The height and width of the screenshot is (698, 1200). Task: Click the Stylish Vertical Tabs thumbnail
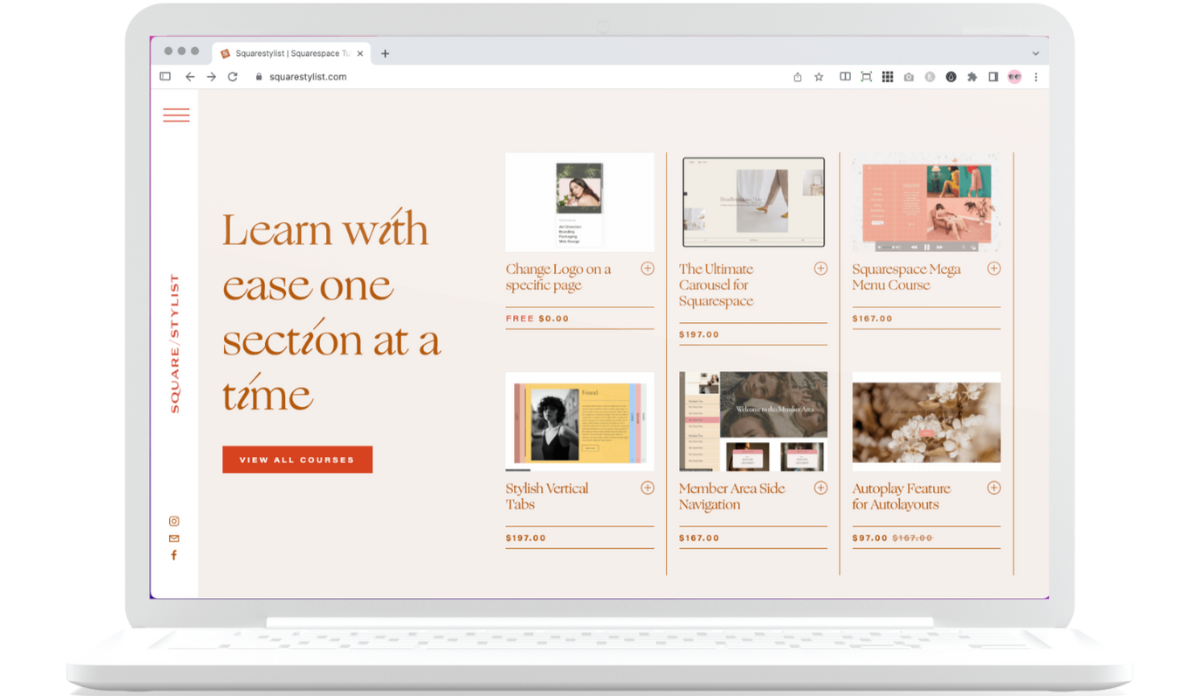pyautogui.click(x=579, y=421)
